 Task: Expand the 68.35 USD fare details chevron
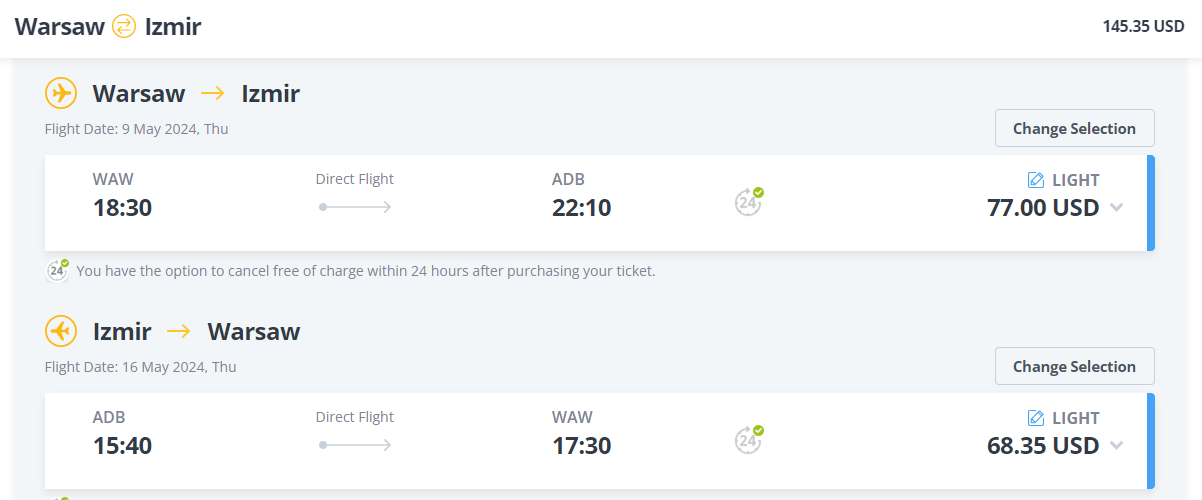click(1117, 446)
